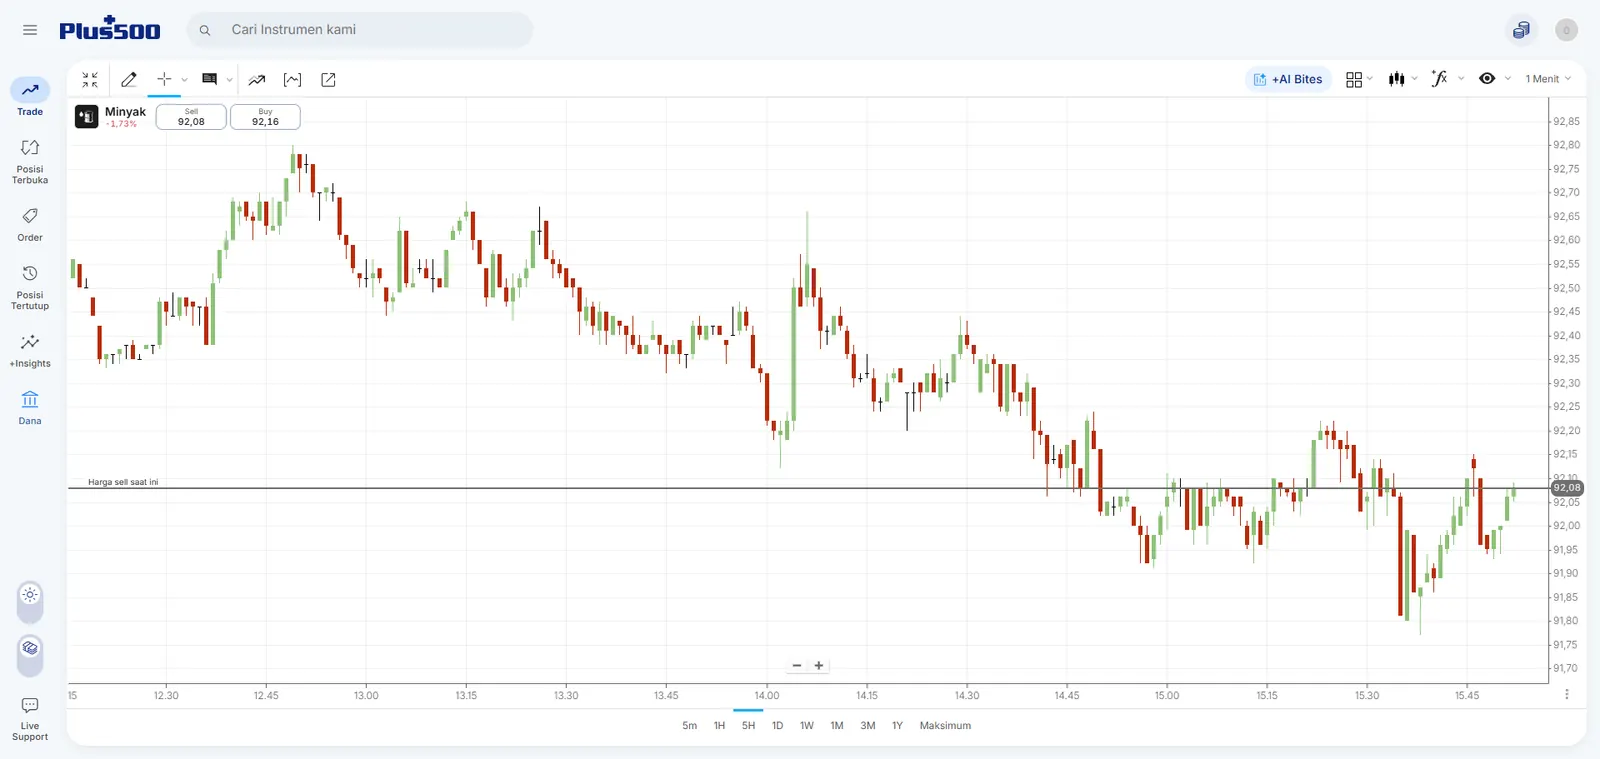
Task: Toggle the demo/real money mode switch
Action: [30, 655]
